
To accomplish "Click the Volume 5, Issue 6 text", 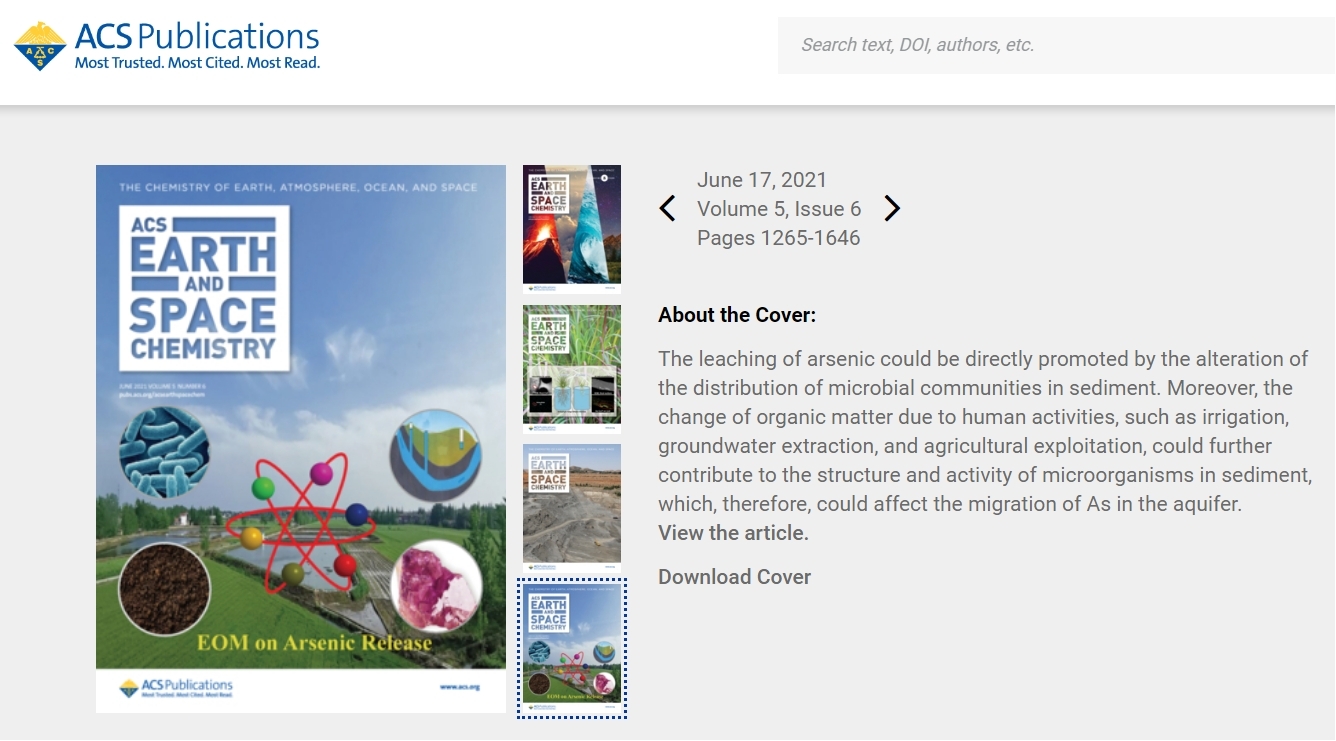I will point(778,209).
